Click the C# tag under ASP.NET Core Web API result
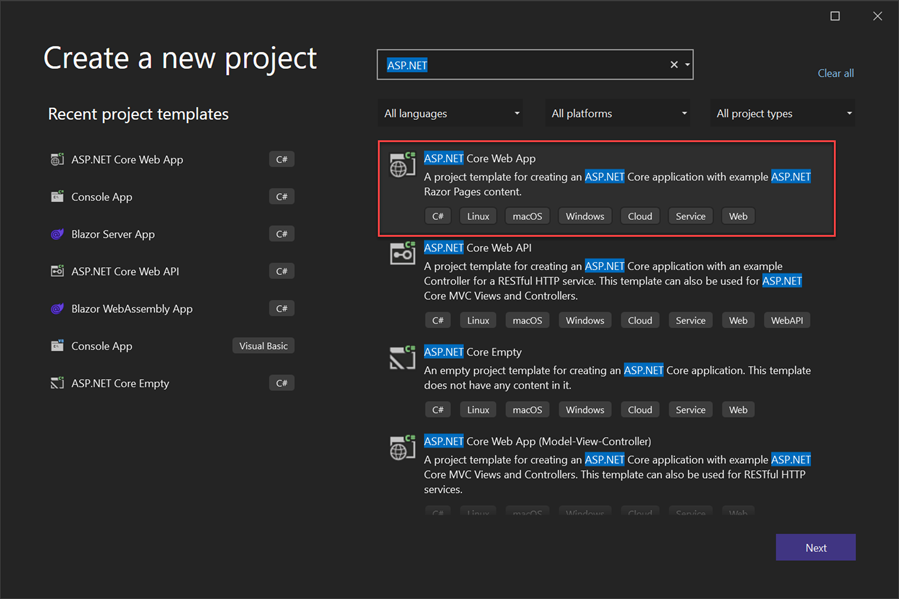Screen dimensions: 900x599 click(438, 321)
